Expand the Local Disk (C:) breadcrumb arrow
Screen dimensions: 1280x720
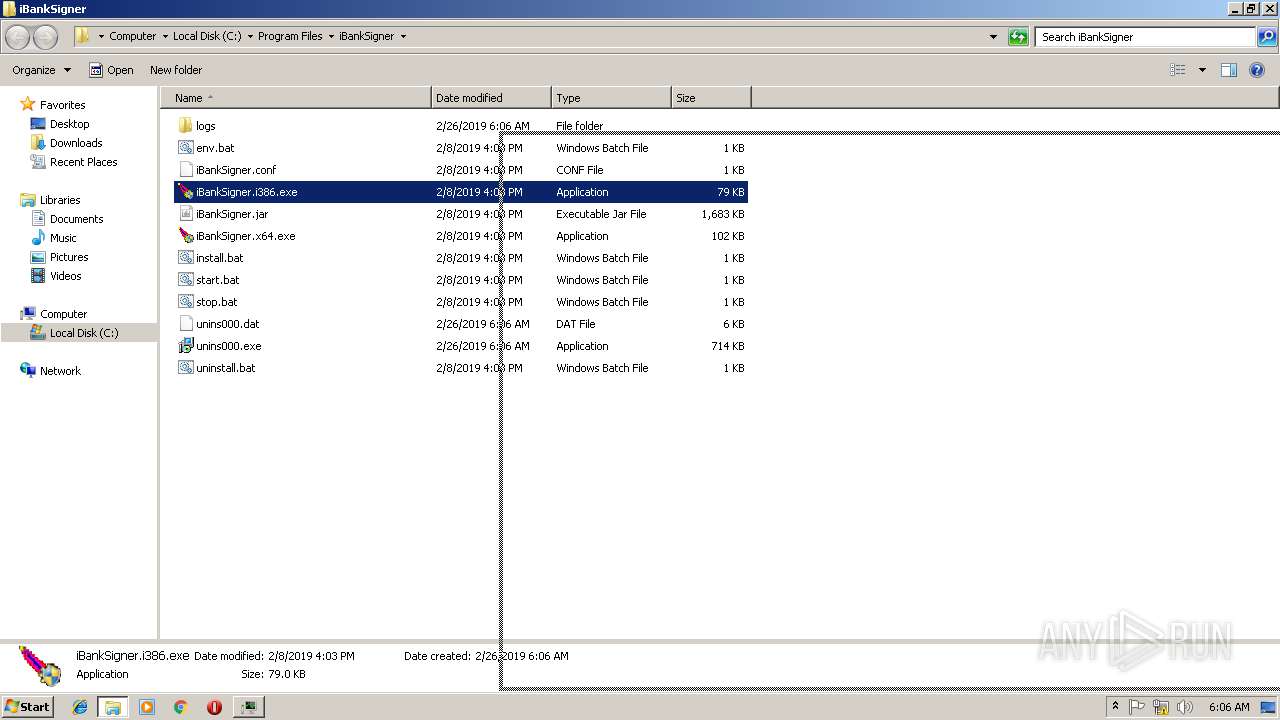(250, 37)
